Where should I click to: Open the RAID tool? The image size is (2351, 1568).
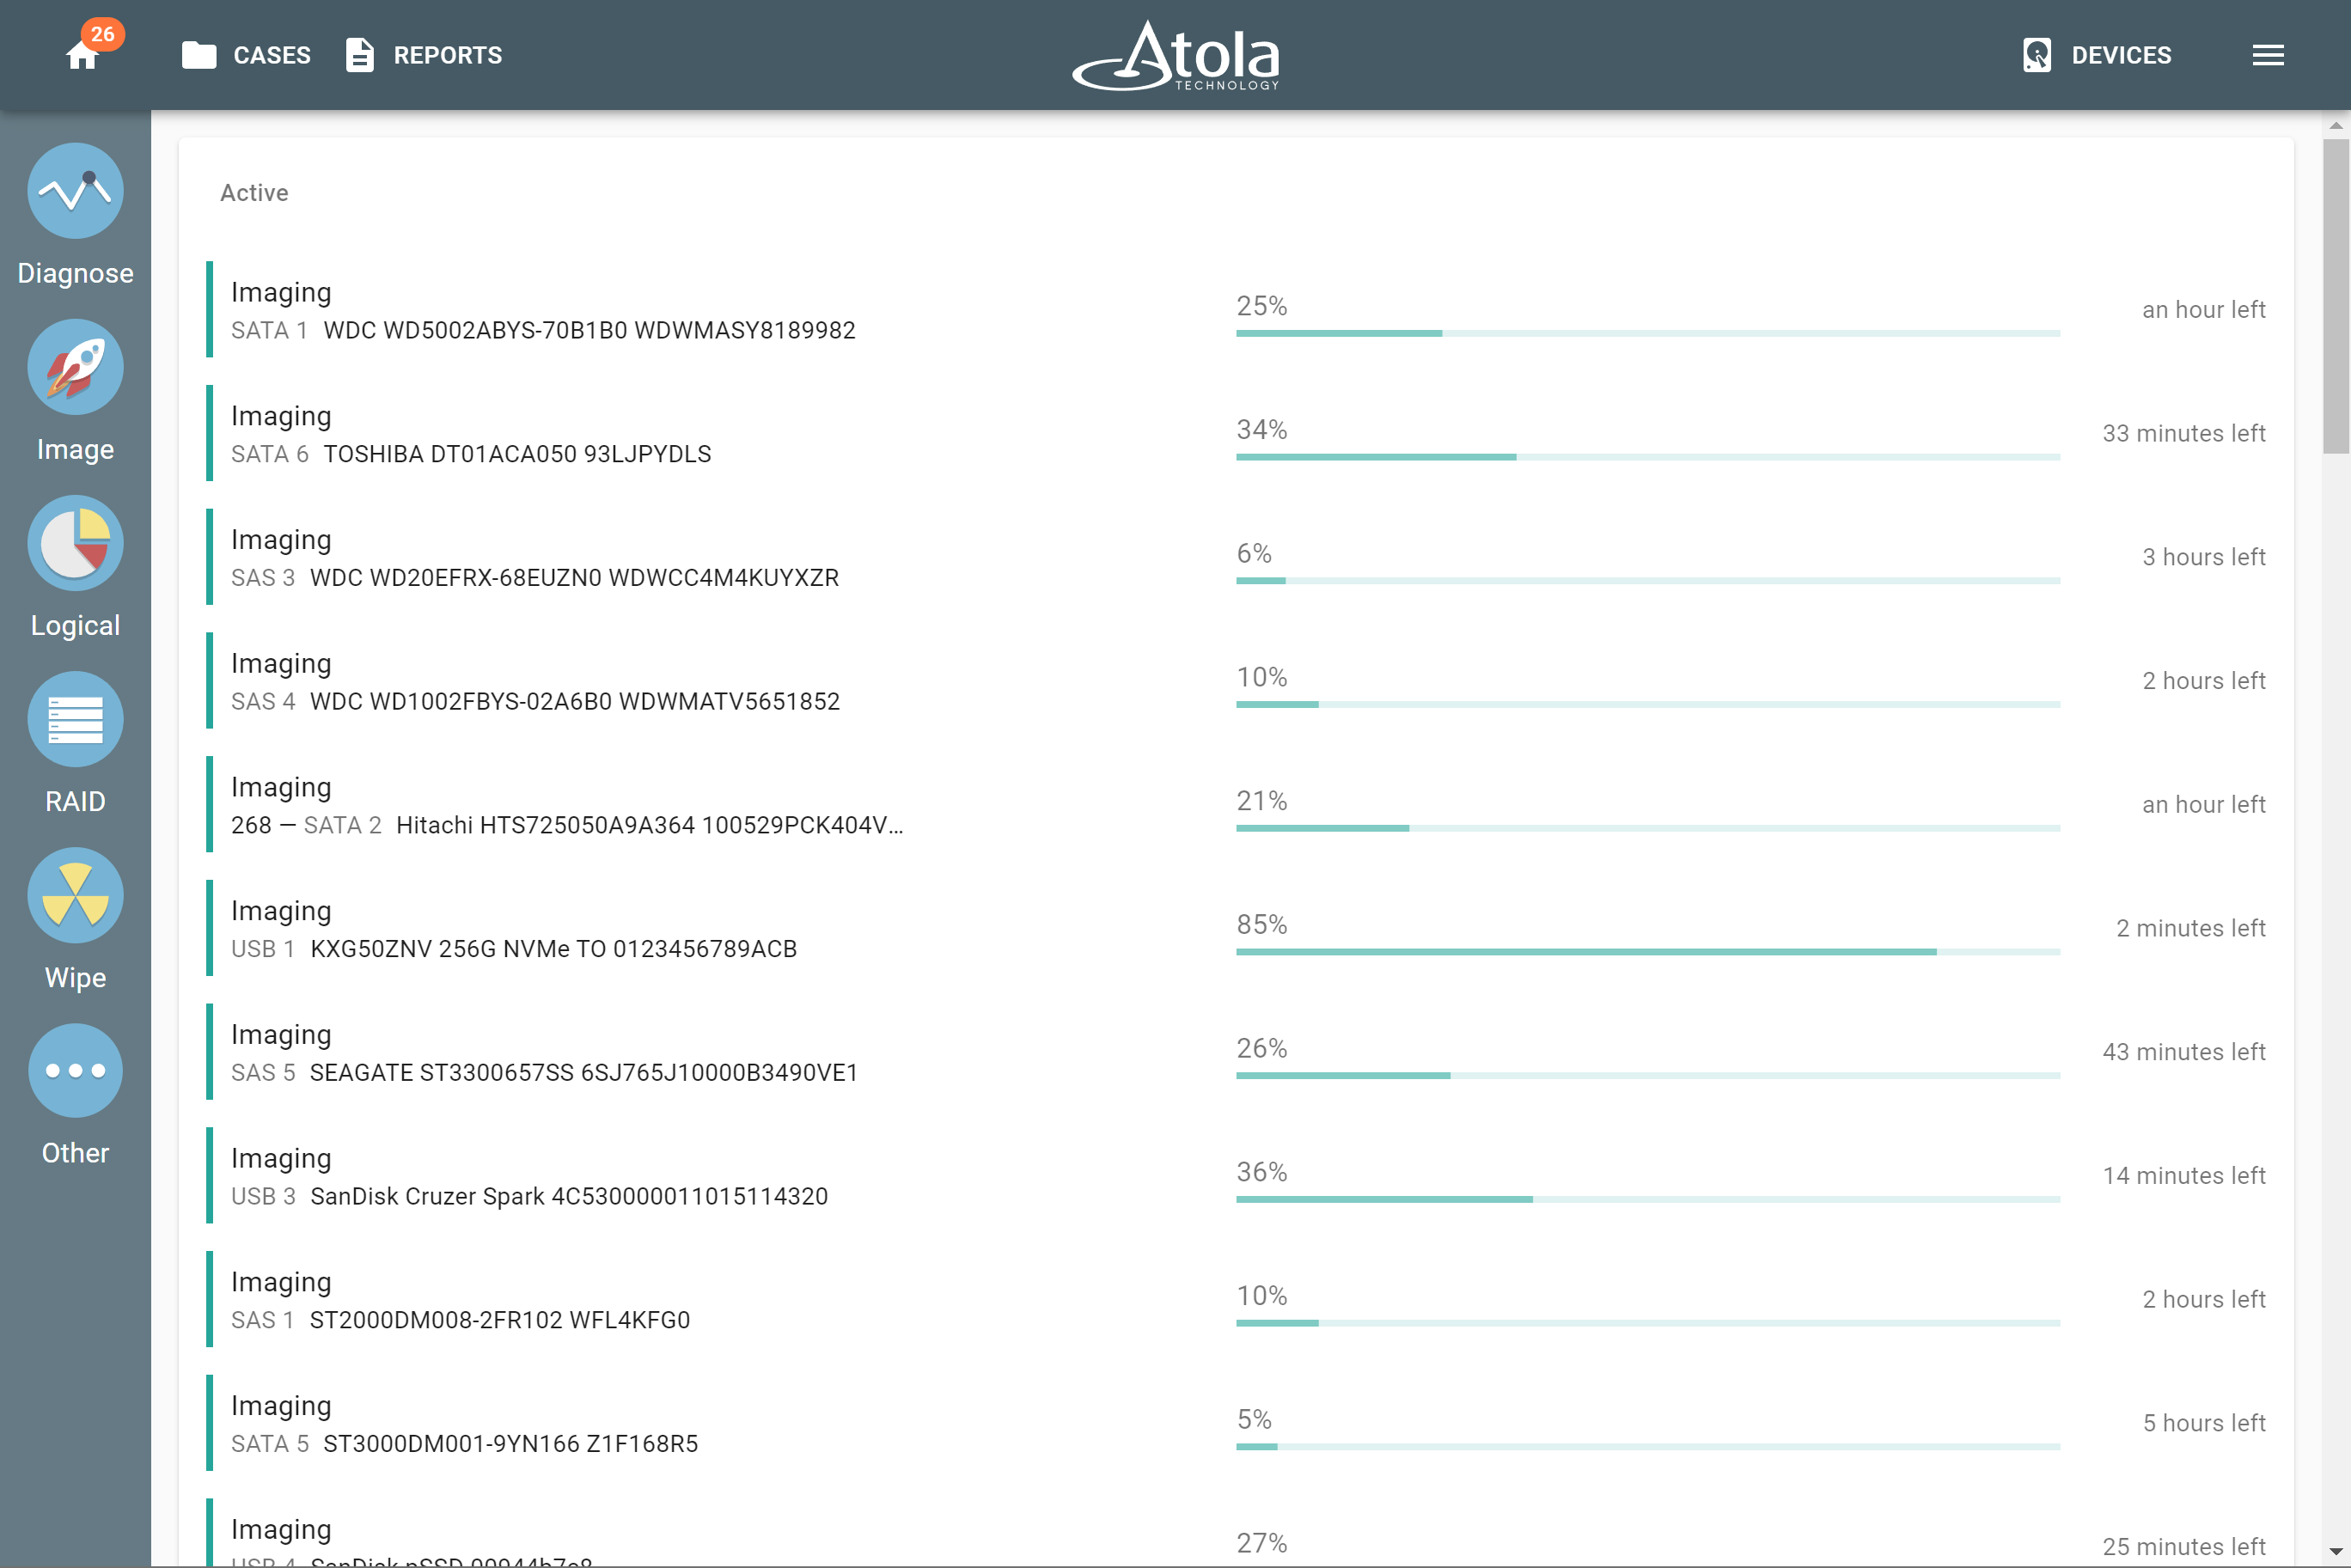point(75,719)
